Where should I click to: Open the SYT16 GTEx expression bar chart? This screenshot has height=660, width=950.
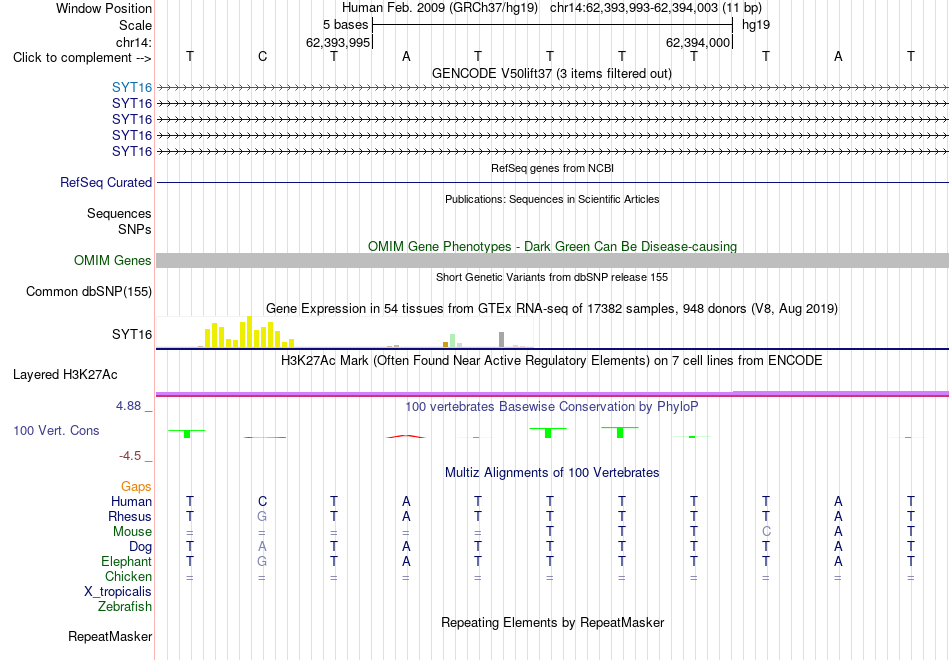345,332
